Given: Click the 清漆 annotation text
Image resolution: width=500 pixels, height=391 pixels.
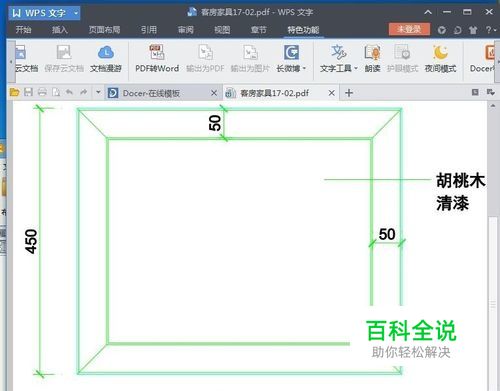Looking at the screenshot, I should tap(452, 203).
